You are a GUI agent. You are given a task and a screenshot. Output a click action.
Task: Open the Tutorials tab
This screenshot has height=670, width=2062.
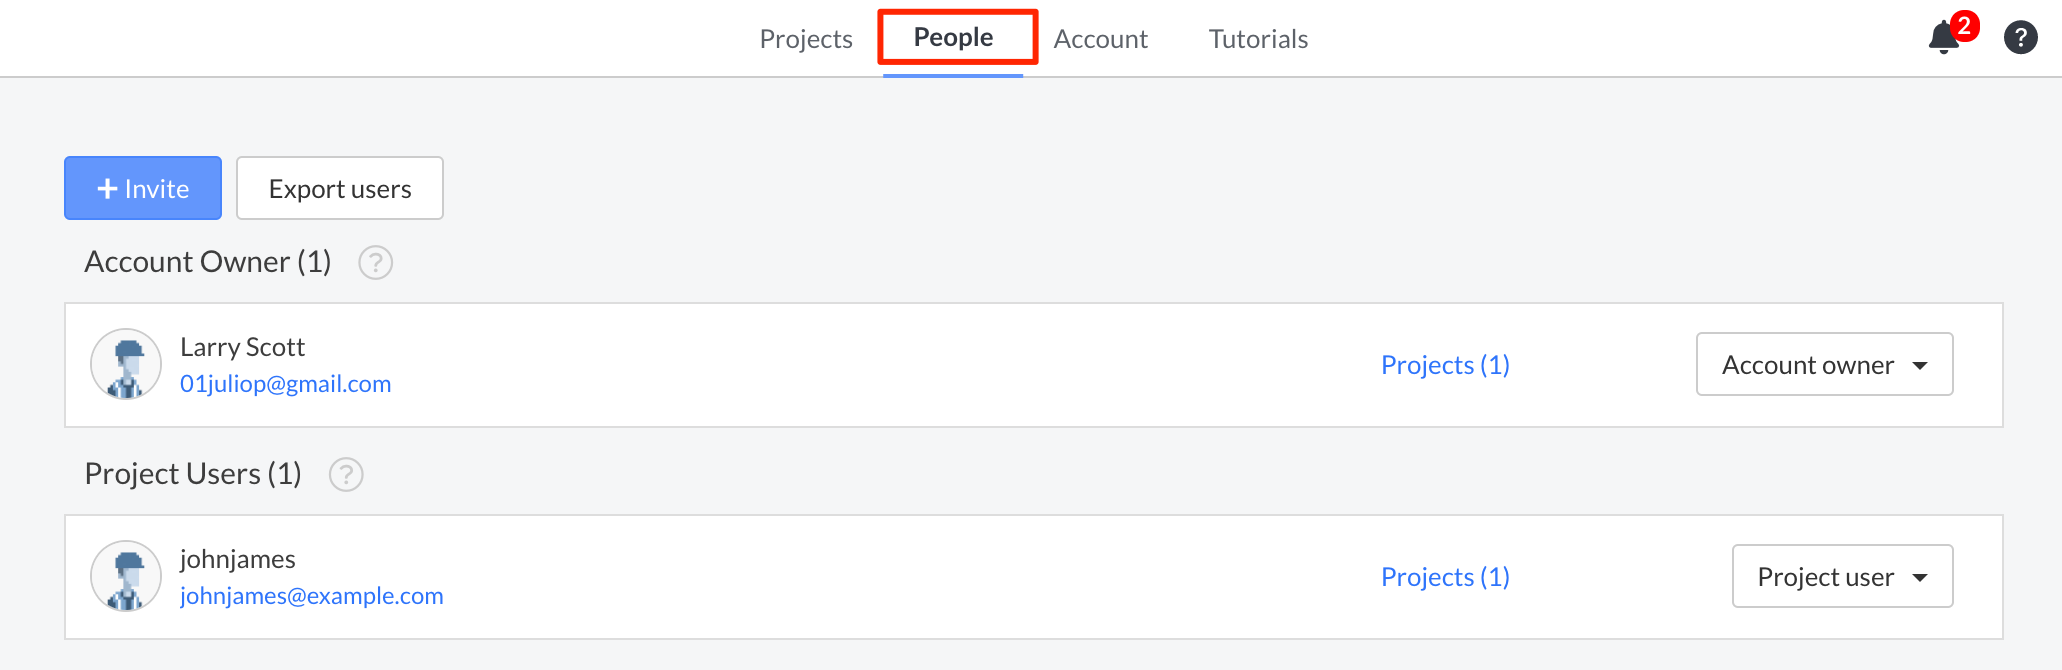tap(1258, 39)
